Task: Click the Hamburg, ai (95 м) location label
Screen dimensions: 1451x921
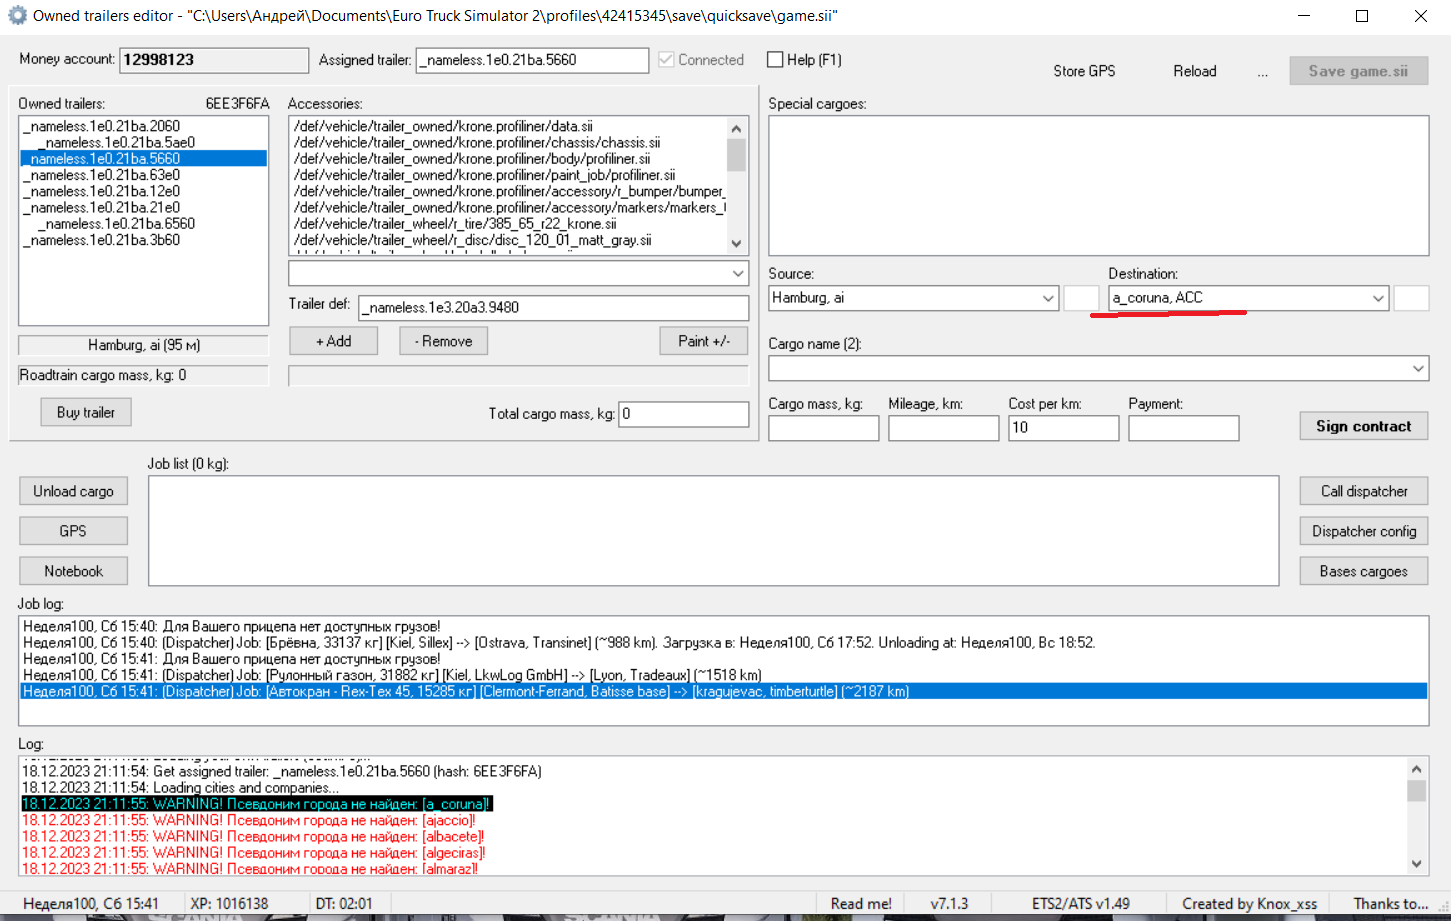Action: (144, 345)
